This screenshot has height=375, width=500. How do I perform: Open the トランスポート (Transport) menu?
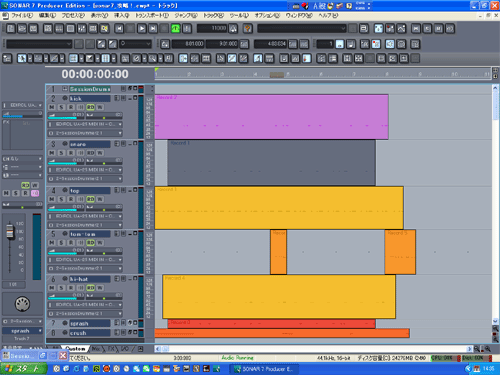click(x=152, y=16)
